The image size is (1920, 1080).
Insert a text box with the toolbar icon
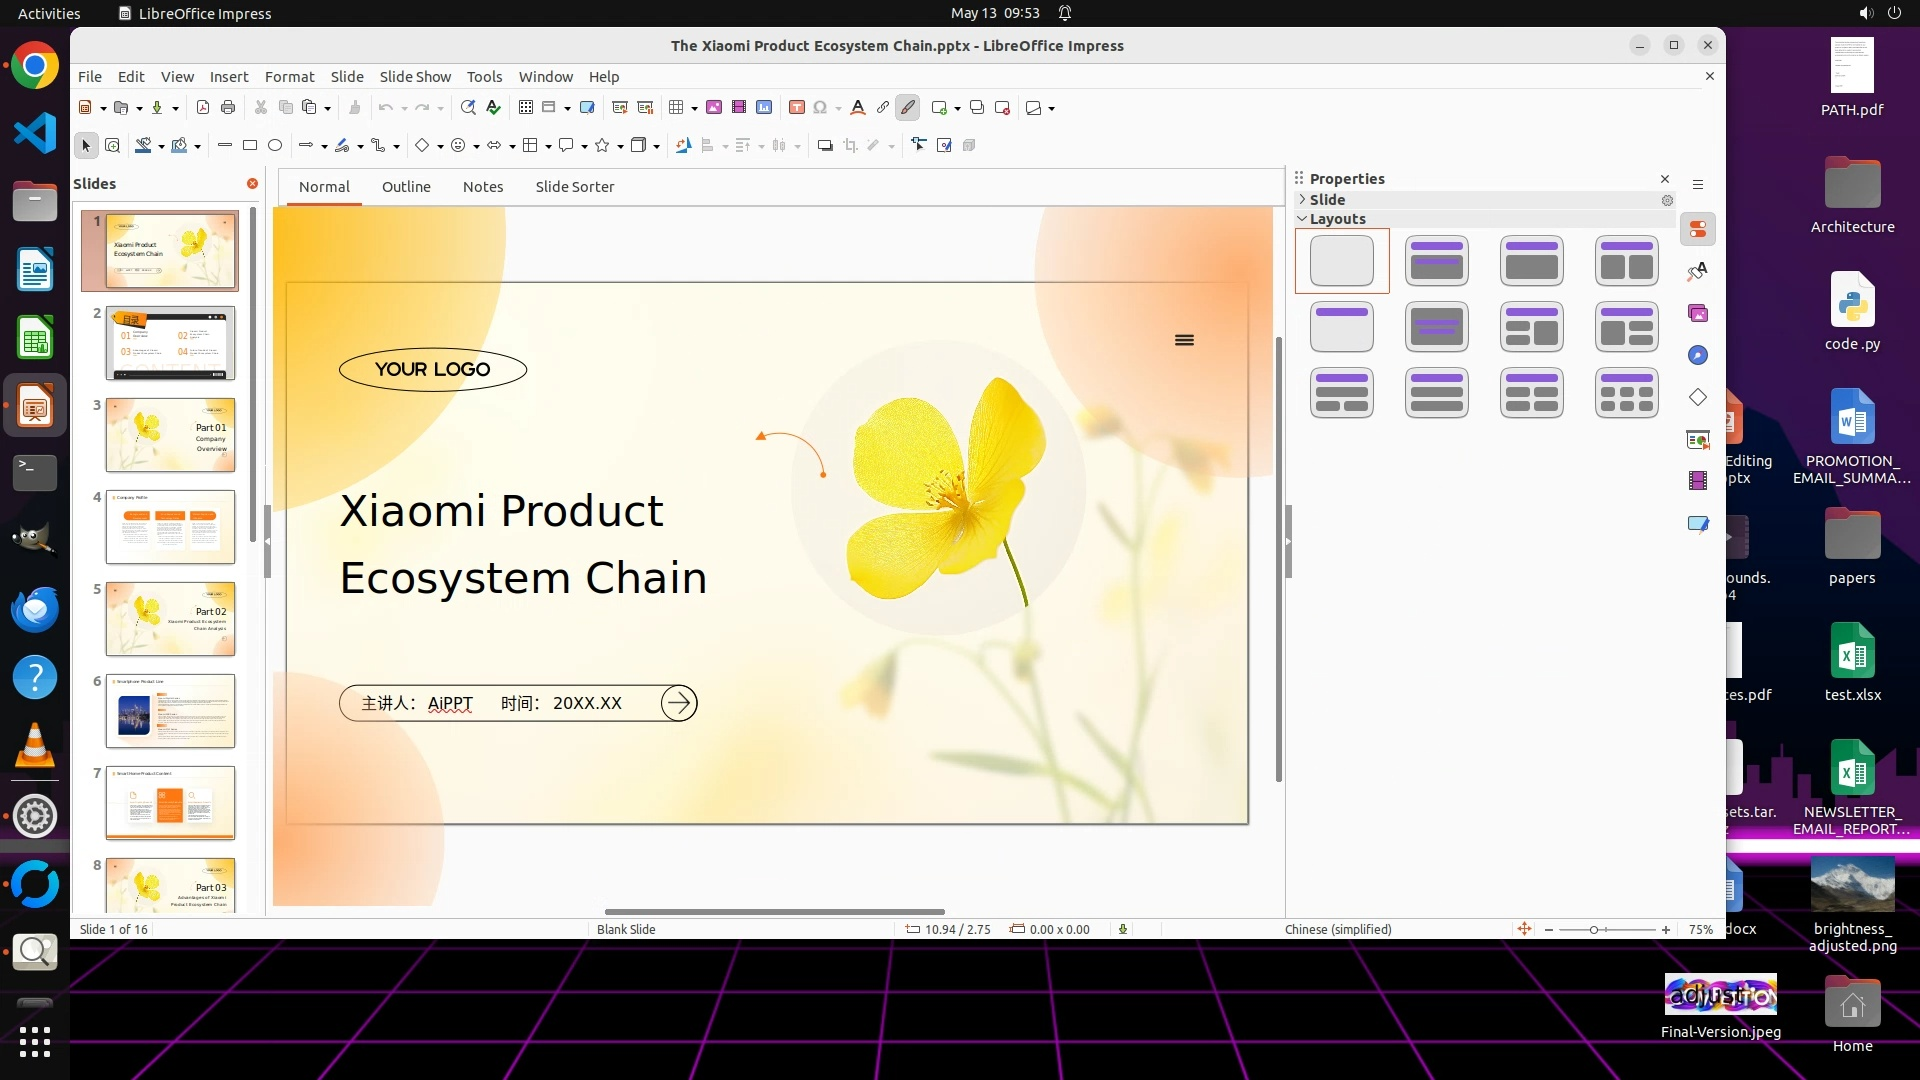coord(797,108)
